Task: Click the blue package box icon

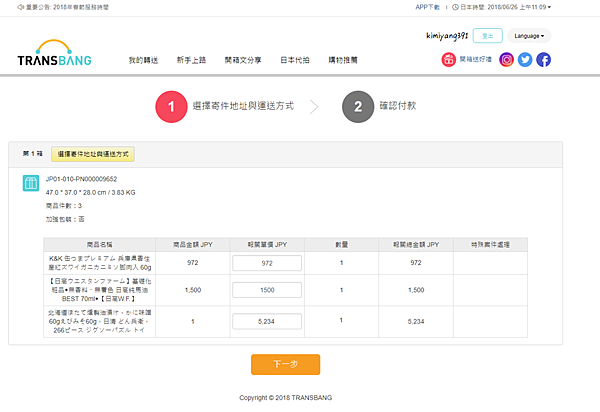Action: 30,183
